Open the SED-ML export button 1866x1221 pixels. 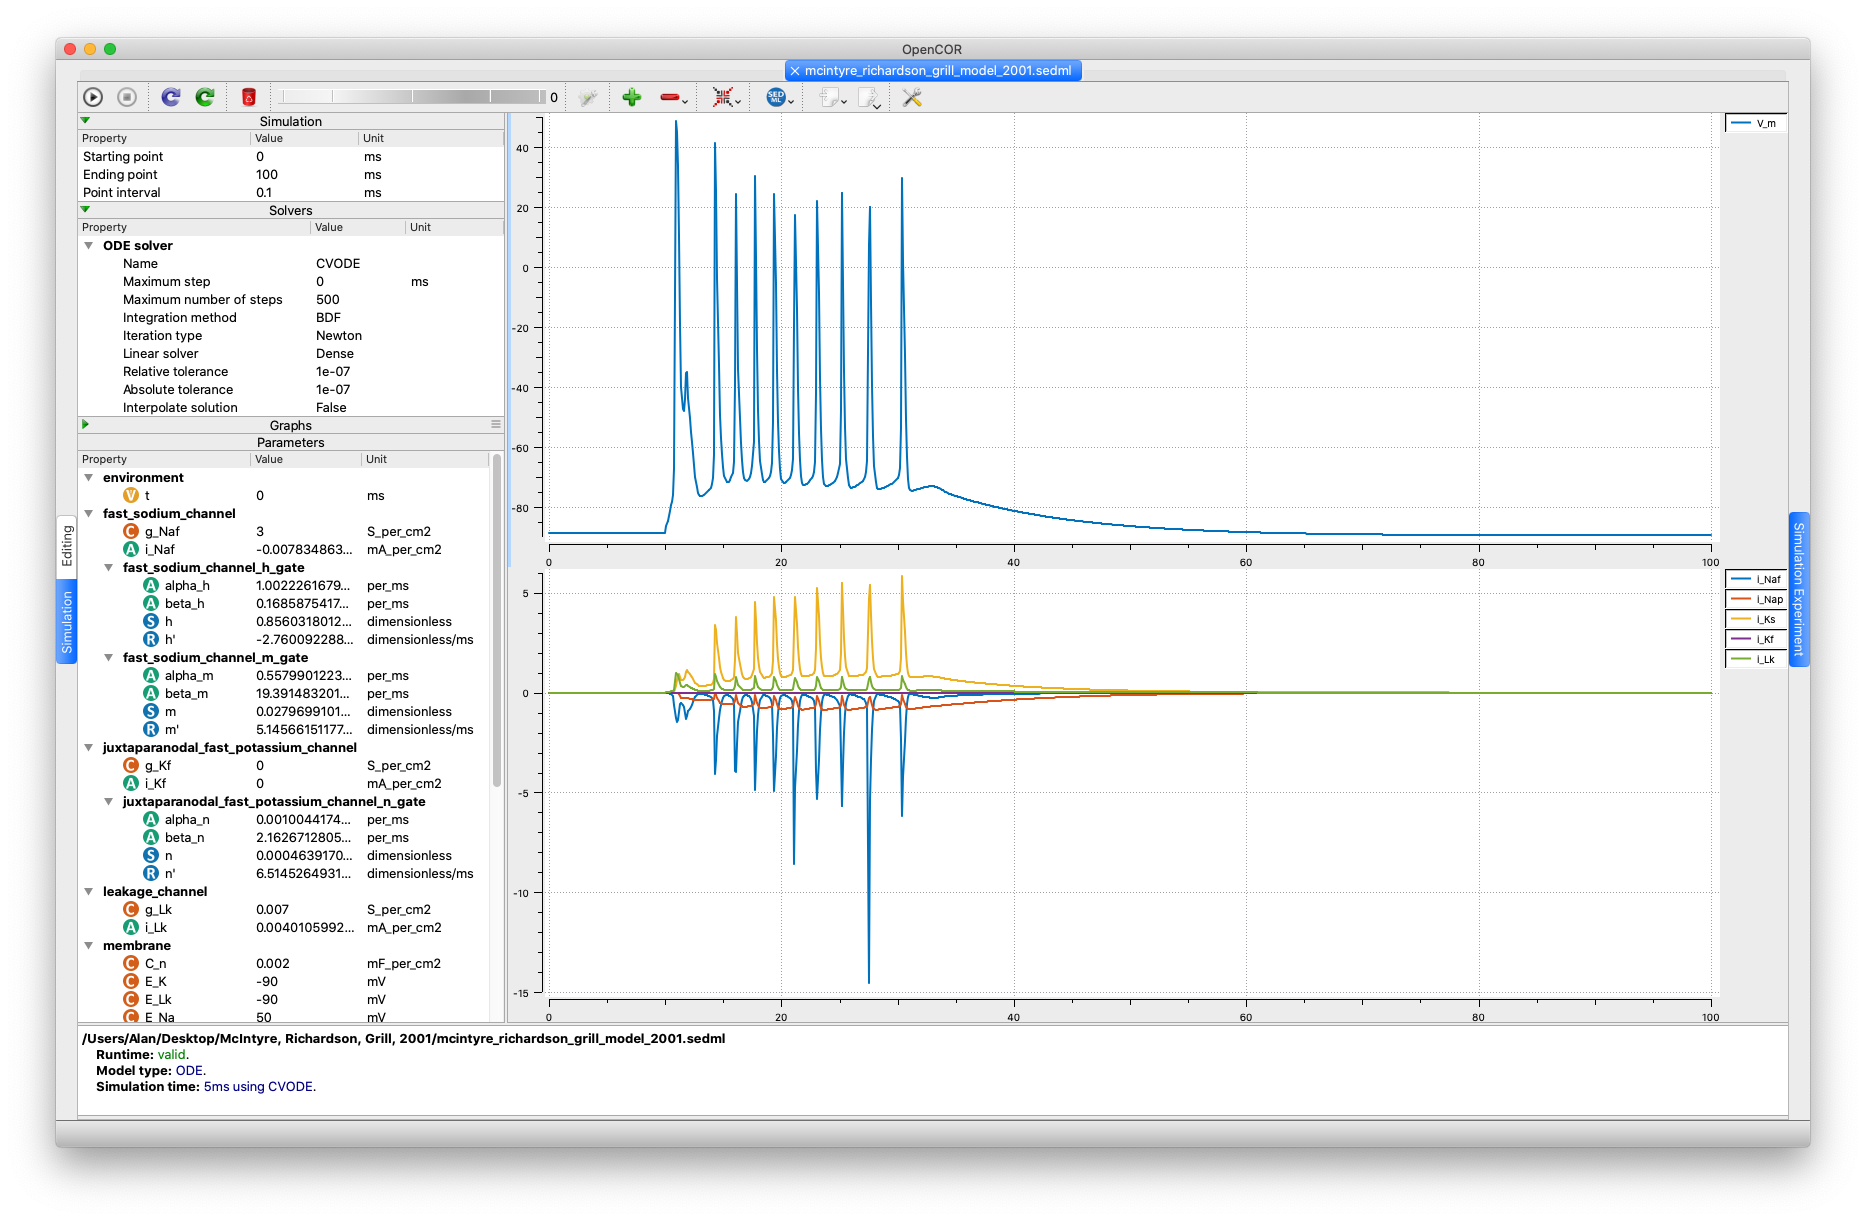[776, 97]
